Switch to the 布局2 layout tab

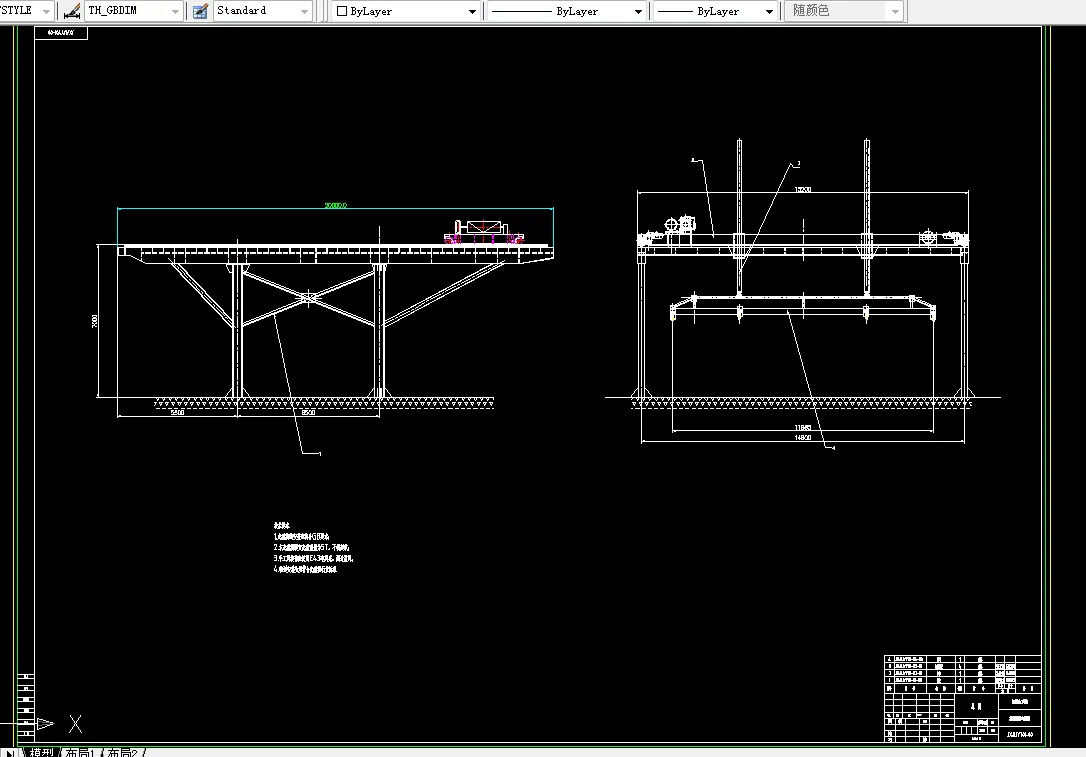tap(123, 752)
